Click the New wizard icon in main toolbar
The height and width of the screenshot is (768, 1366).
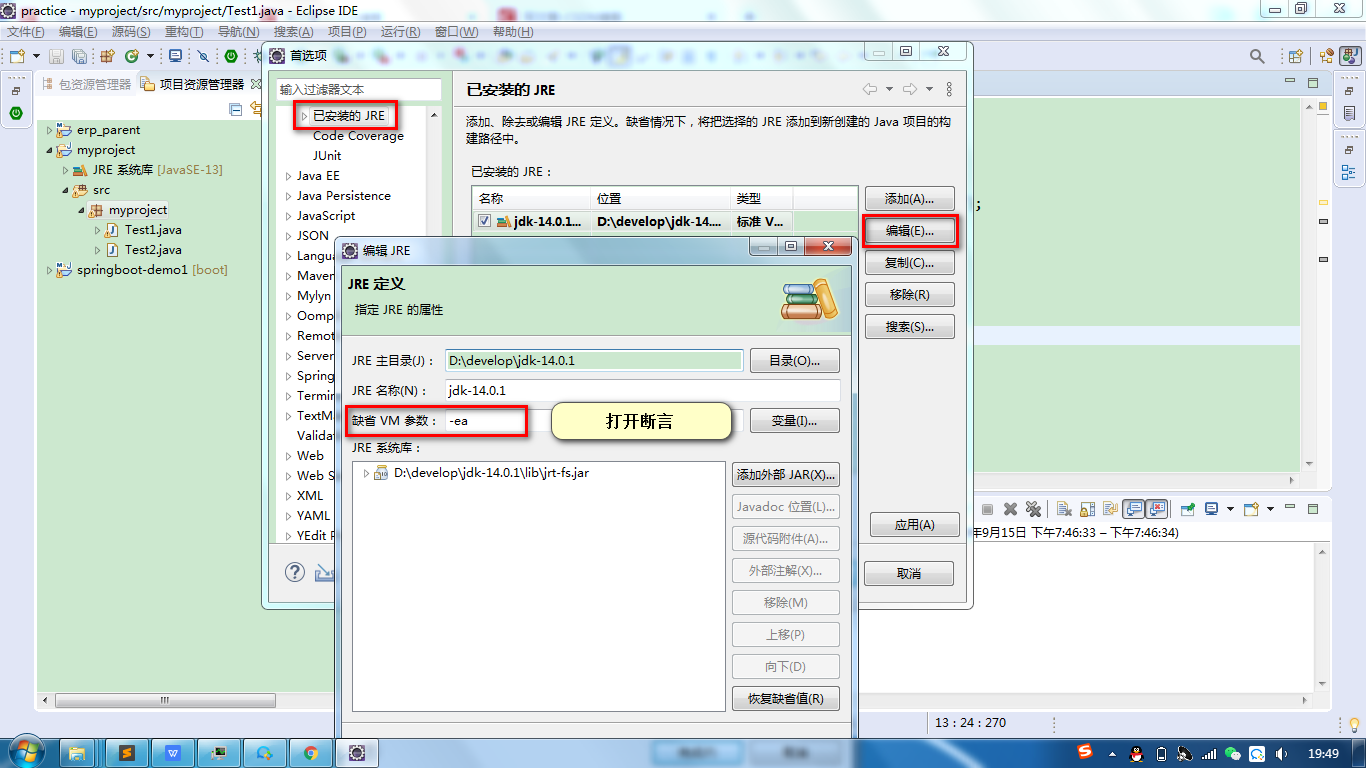(x=17, y=56)
